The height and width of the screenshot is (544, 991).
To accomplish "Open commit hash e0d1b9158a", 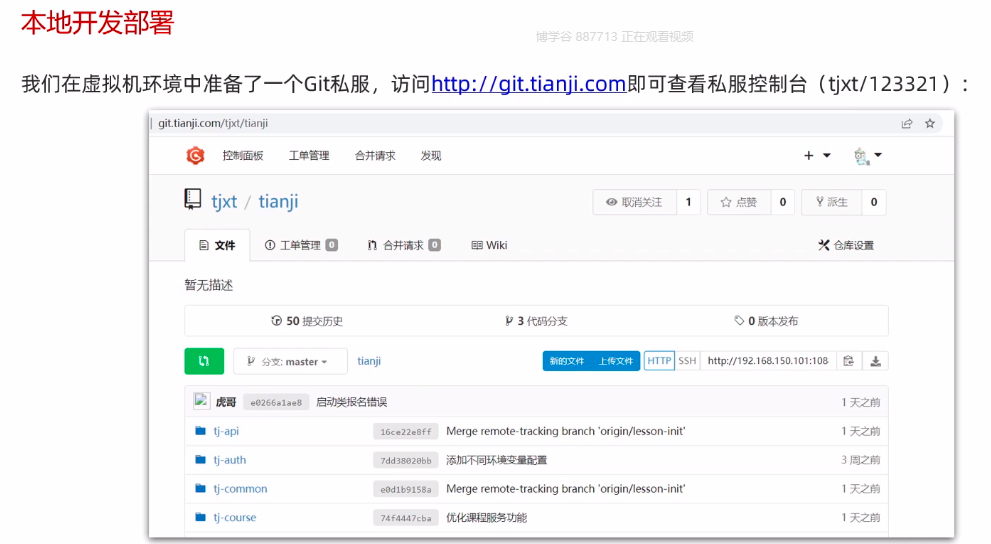I will tap(406, 489).
